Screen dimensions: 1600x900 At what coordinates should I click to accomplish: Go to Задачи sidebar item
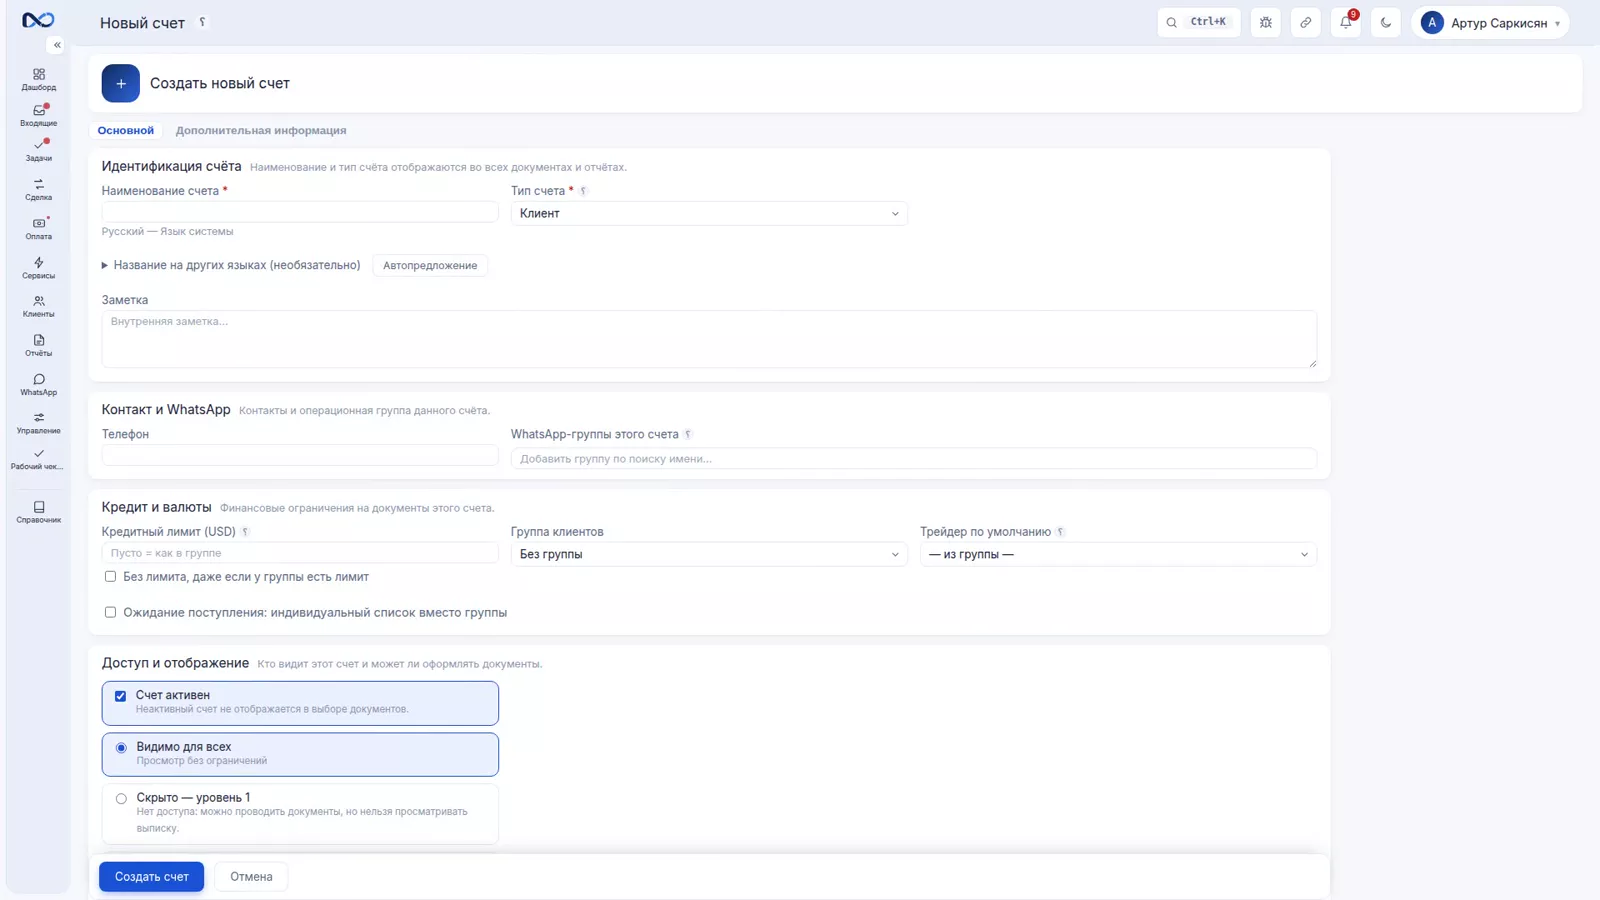pyautogui.click(x=38, y=150)
